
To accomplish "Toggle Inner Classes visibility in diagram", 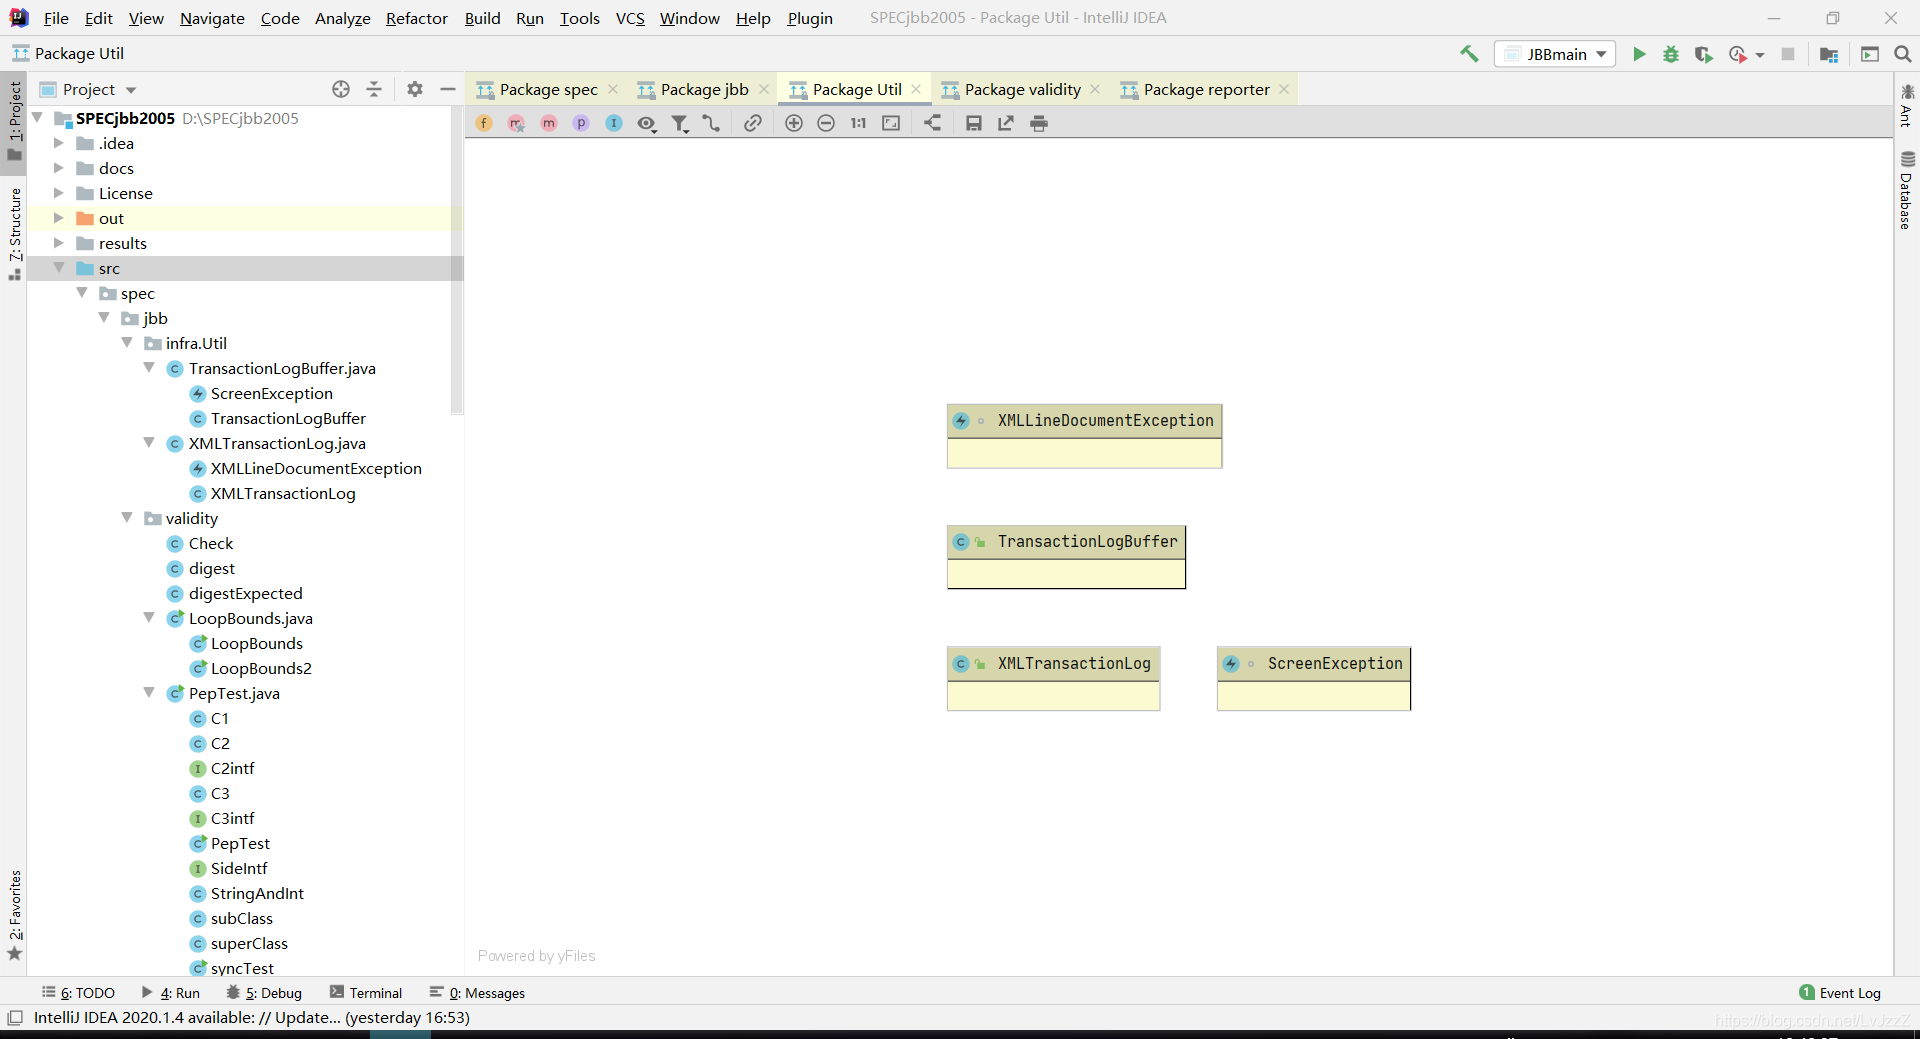I will 614,123.
